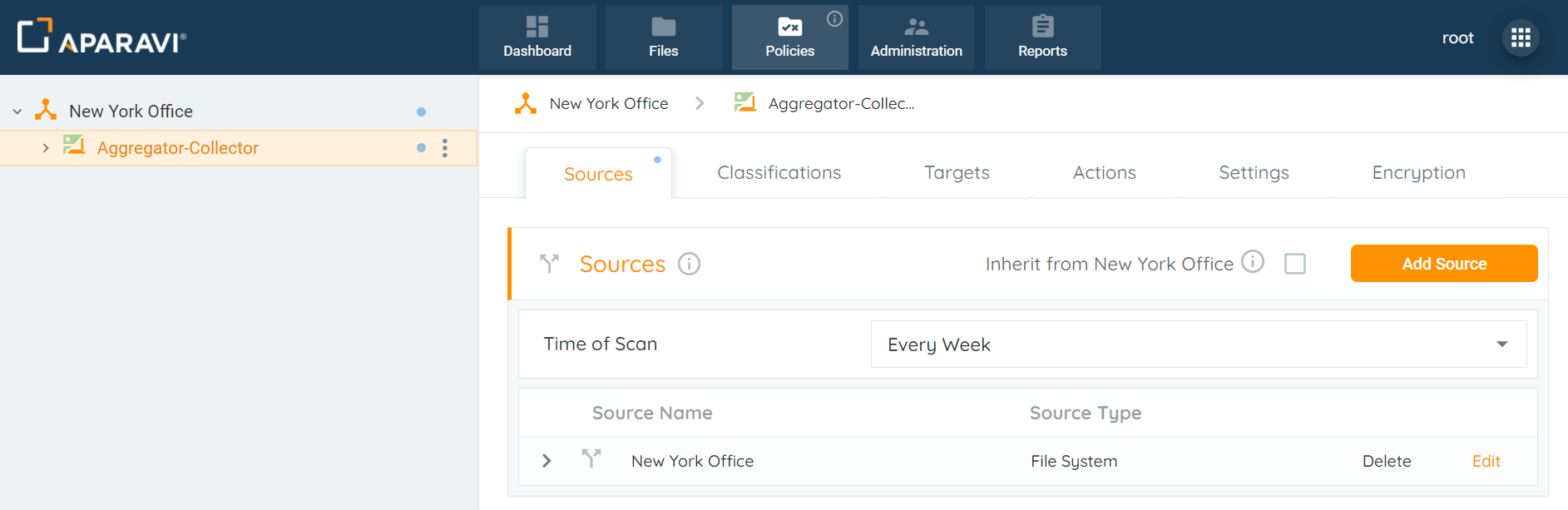Open the Dashboard navigation icon
Screen dimensions: 1568x510
tap(537, 27)
